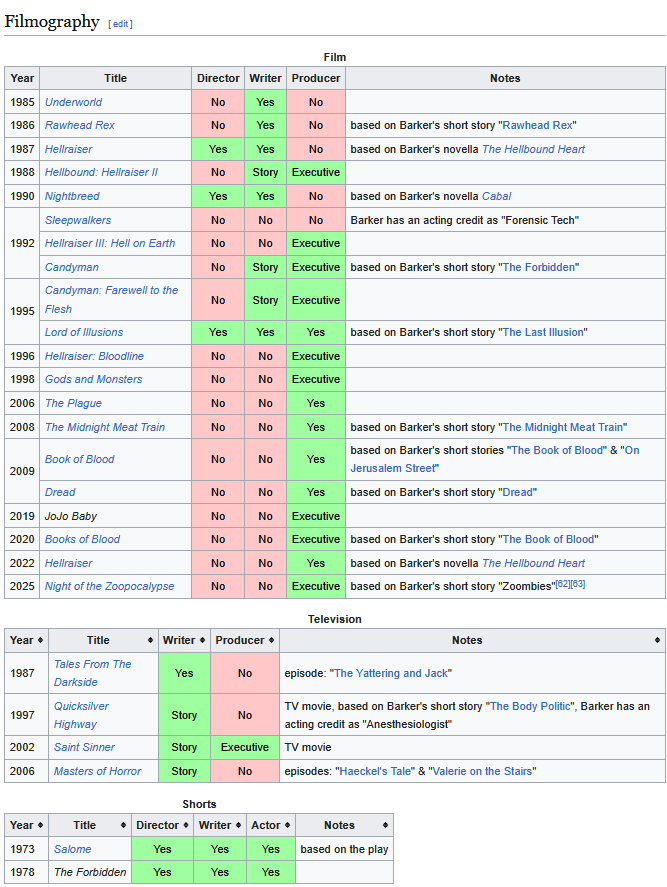Open Hellbound: Hellraiser II link
Viewport: 667px width, 887px height.
coord(101,173)
